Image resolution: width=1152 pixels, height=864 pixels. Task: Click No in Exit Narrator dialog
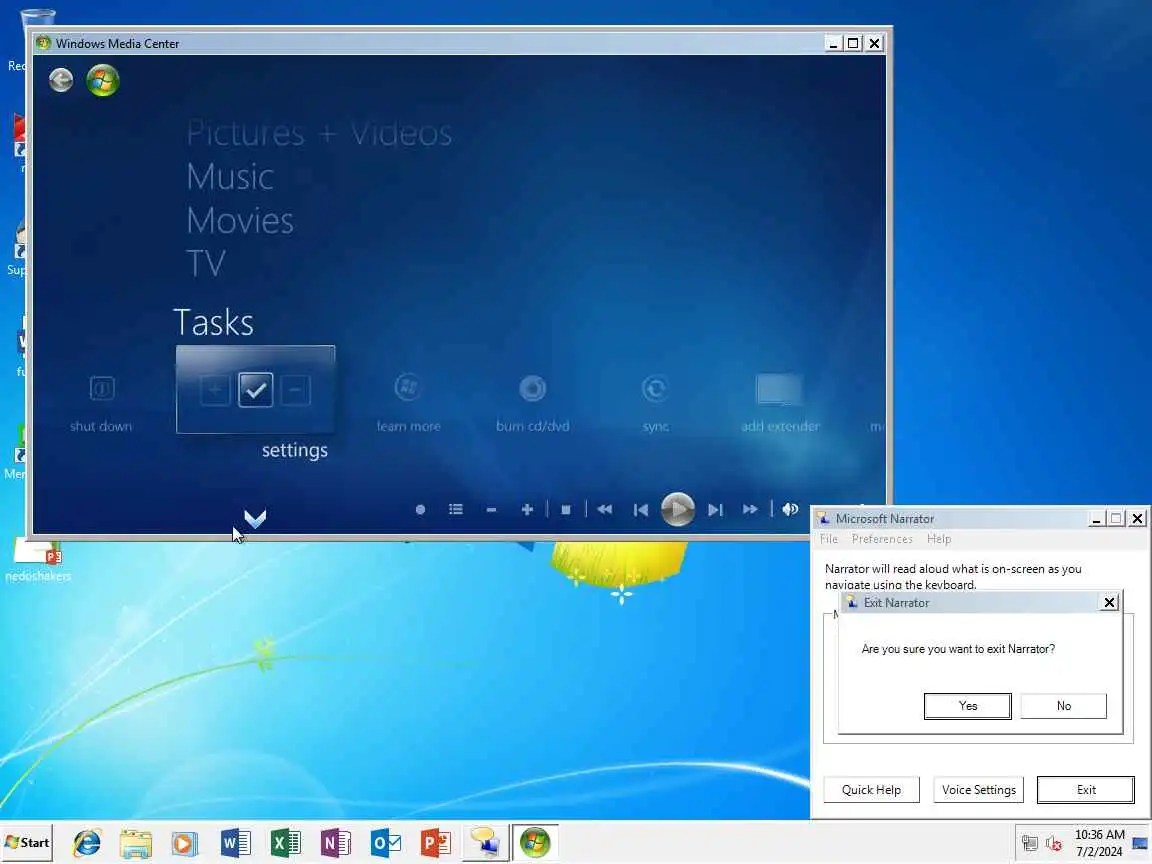[x=1064, y=706]
